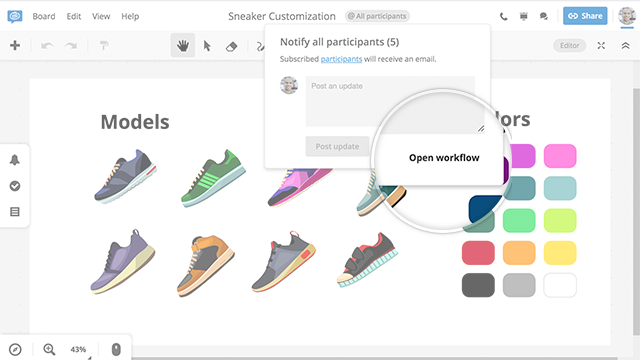
Task: Select the lime green color swatch
Action: pos(560,220)
